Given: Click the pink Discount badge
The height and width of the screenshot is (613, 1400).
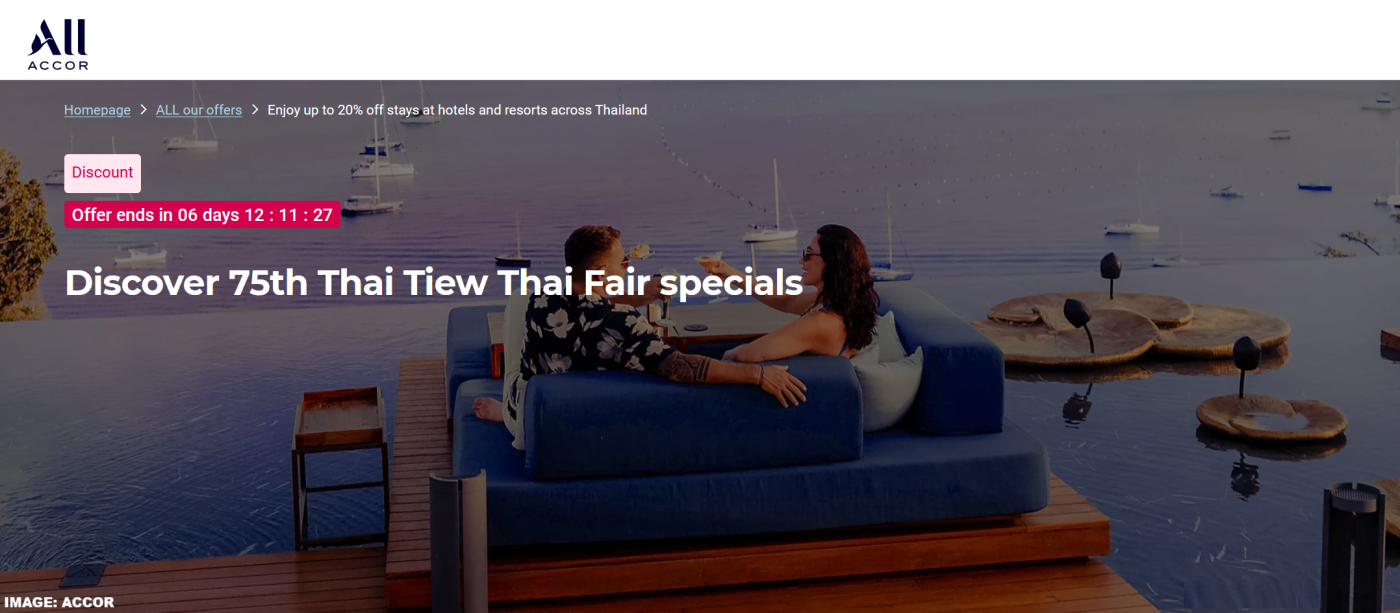Looking at the screenshot, I should click(x=102, y=173).
